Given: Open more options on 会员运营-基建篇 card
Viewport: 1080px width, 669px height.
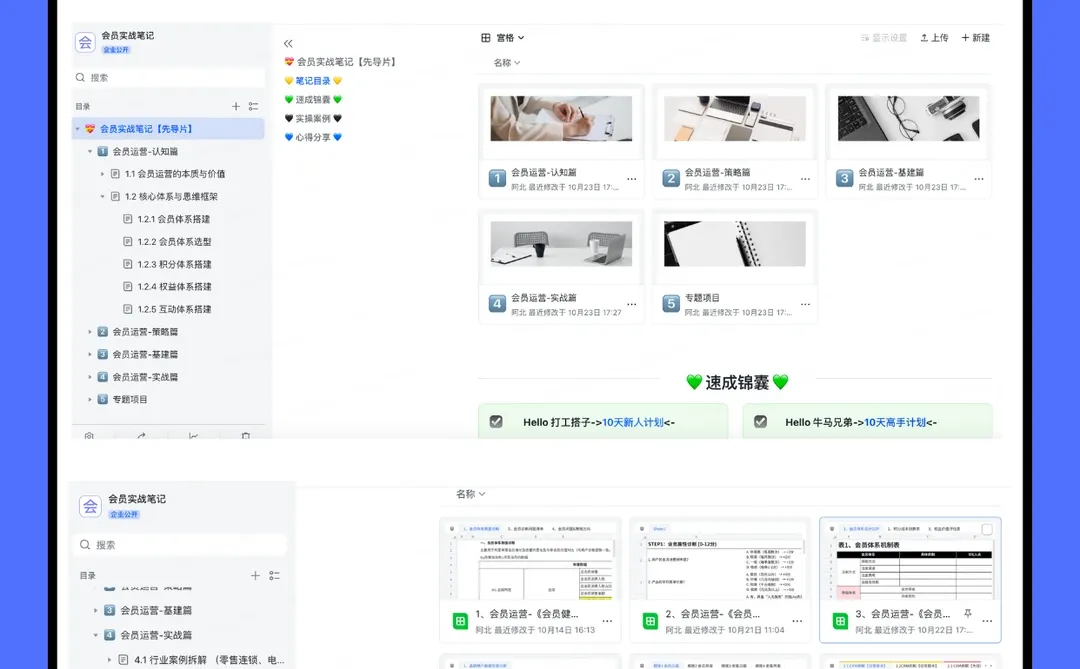Looking at the screenshot, I should click(x=979, y=179).
